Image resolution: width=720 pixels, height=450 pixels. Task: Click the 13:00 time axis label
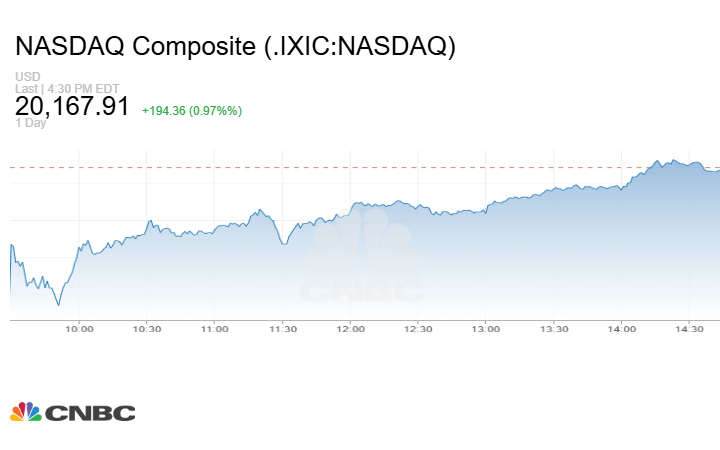pos(486,329)
